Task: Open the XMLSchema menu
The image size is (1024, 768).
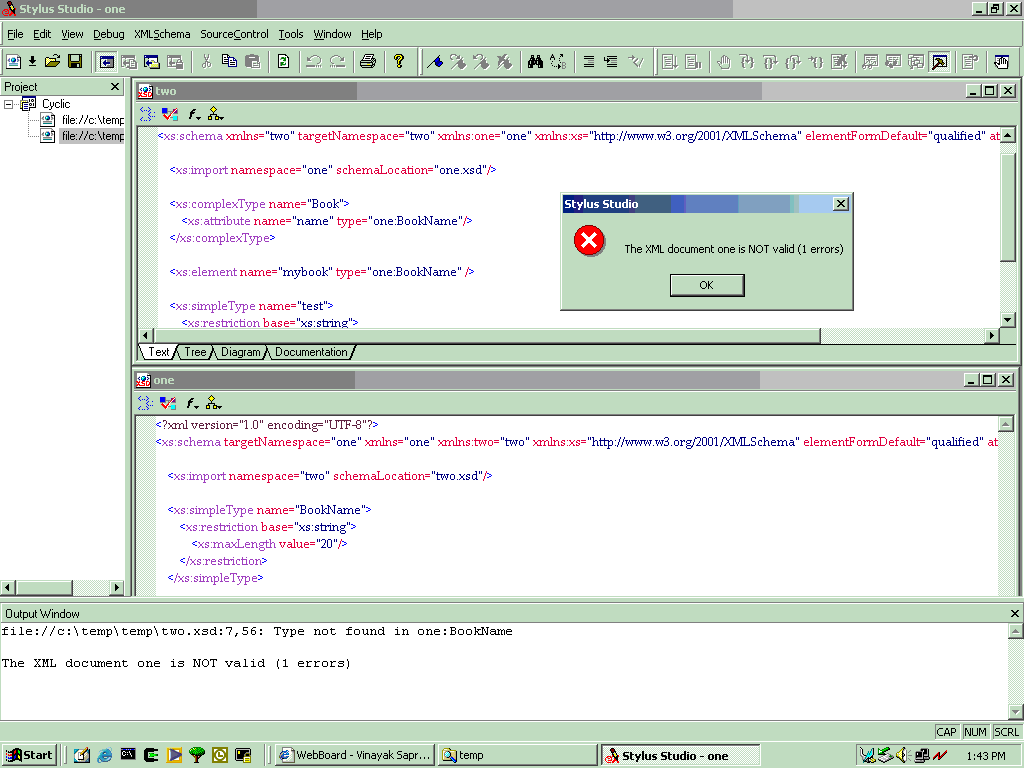Action: (x=162, y=34)
